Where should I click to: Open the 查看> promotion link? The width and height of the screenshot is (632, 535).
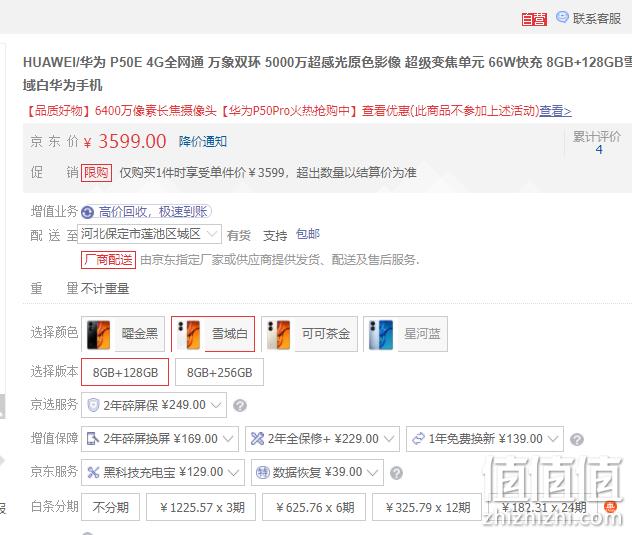point(555,110)
